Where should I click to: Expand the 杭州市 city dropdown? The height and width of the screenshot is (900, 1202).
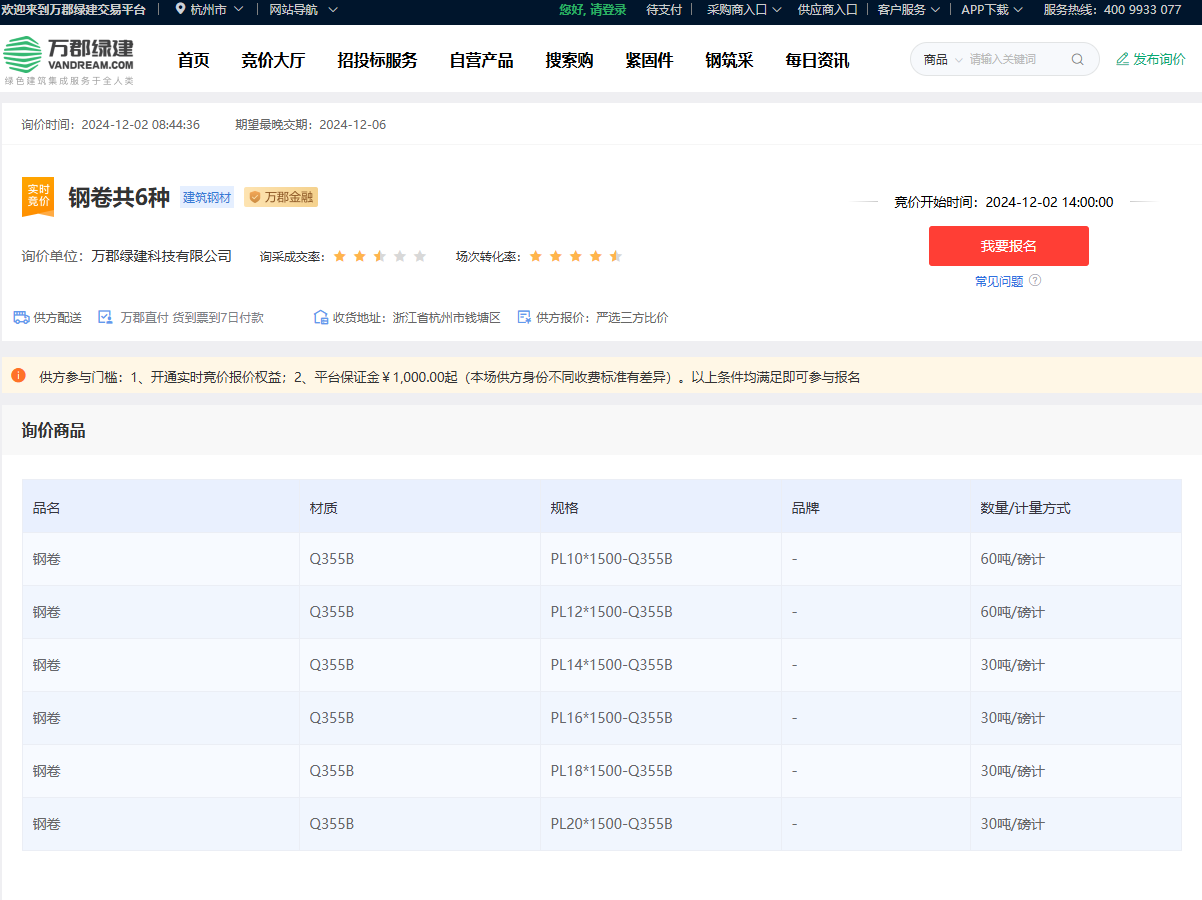[209, 9]
